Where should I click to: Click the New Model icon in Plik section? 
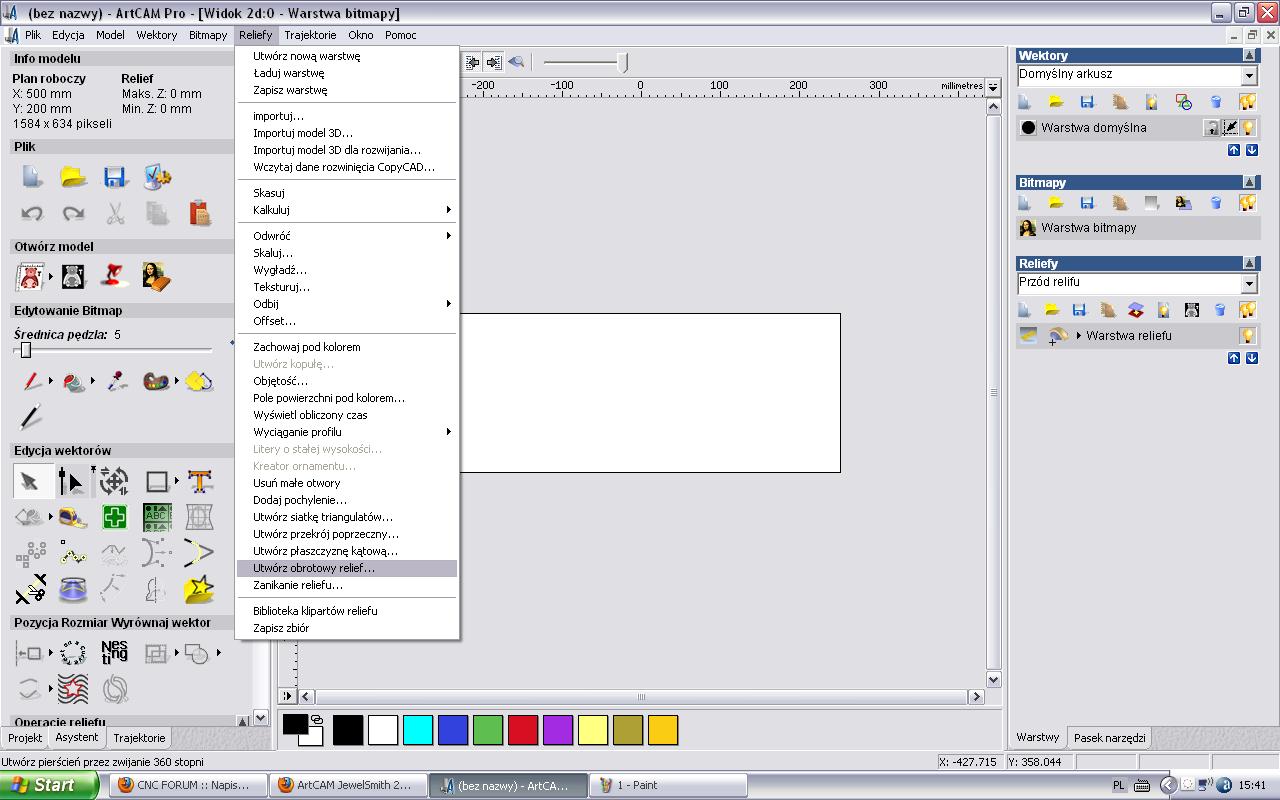tap(31, 178)
